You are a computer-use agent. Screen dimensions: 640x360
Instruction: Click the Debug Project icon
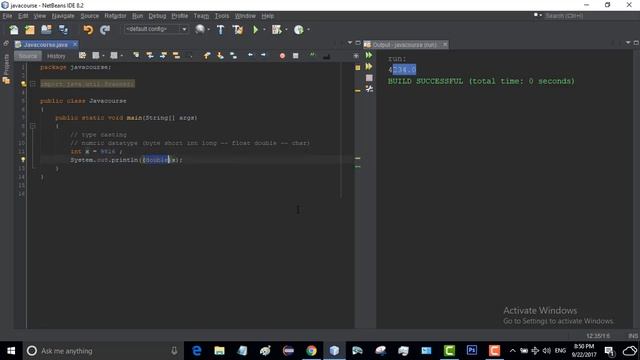click(277, 29)
